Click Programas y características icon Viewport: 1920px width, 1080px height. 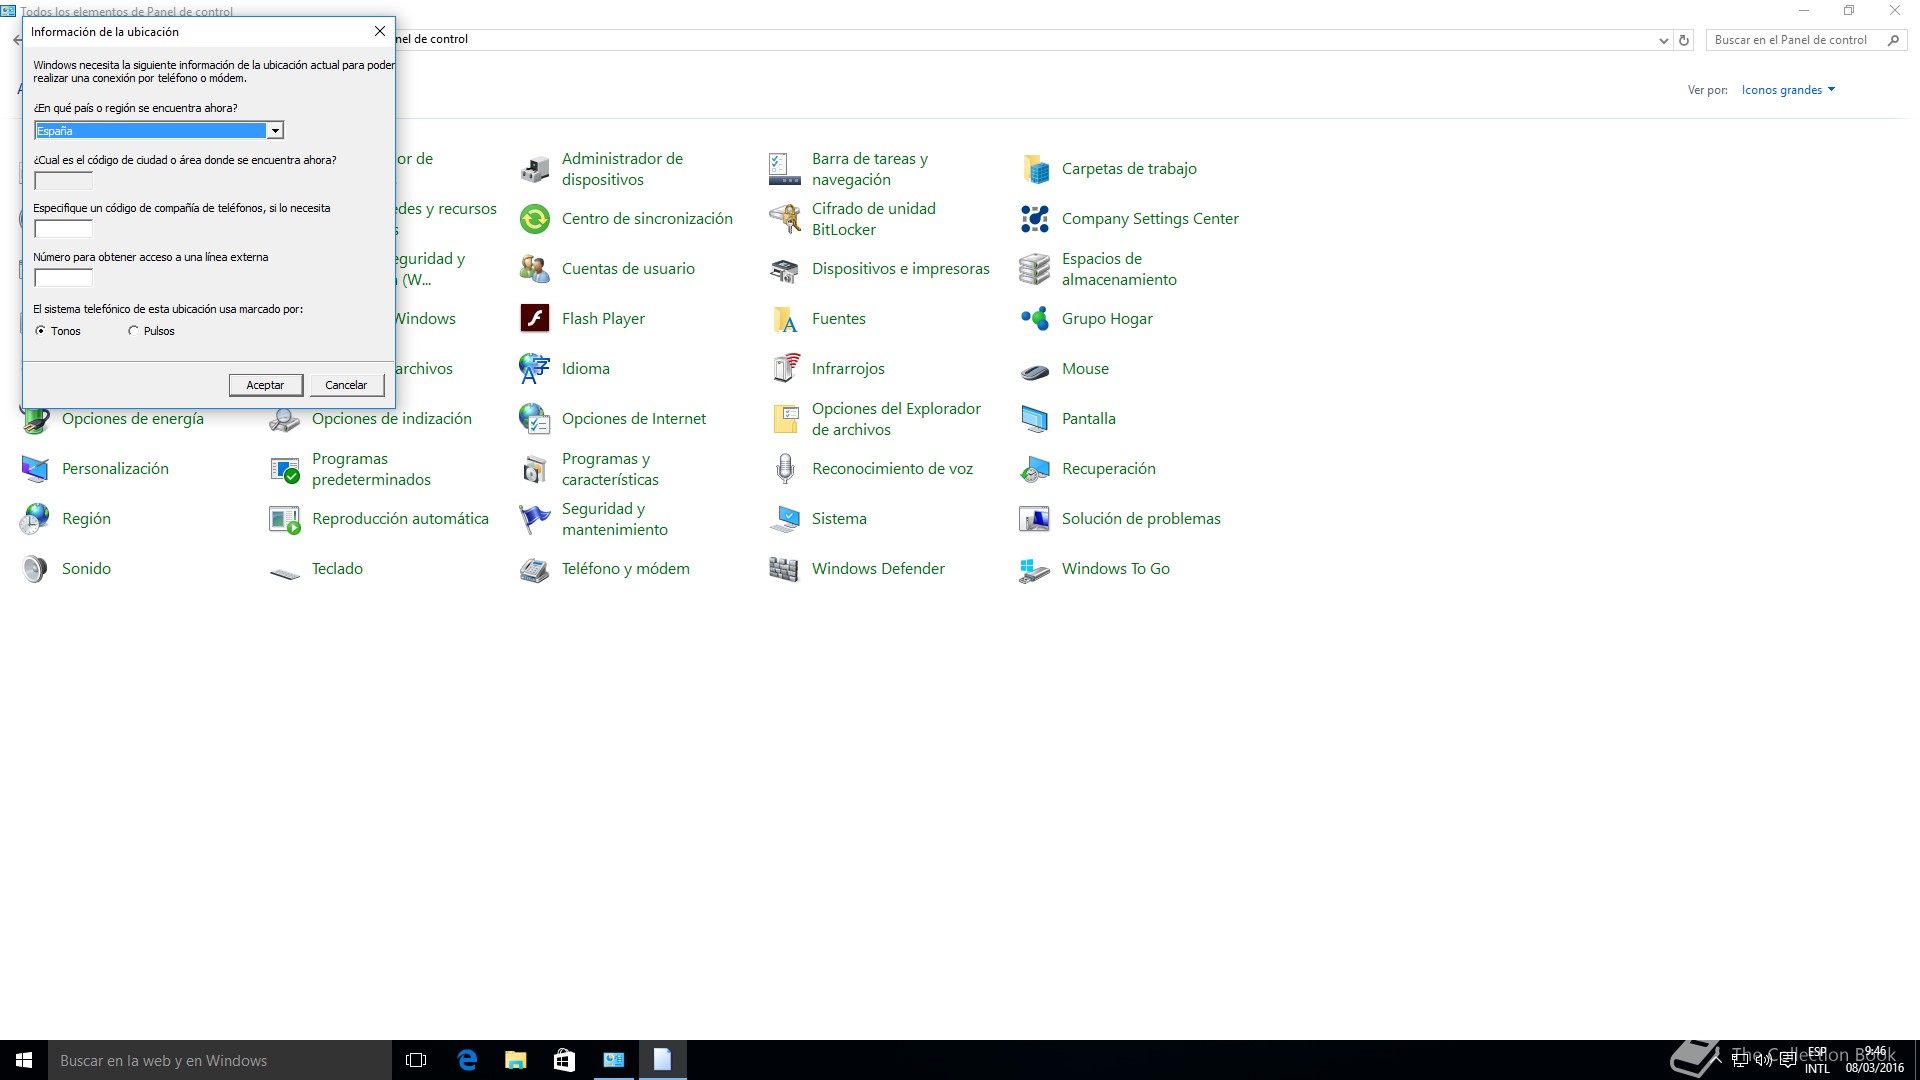click(535, 469)
